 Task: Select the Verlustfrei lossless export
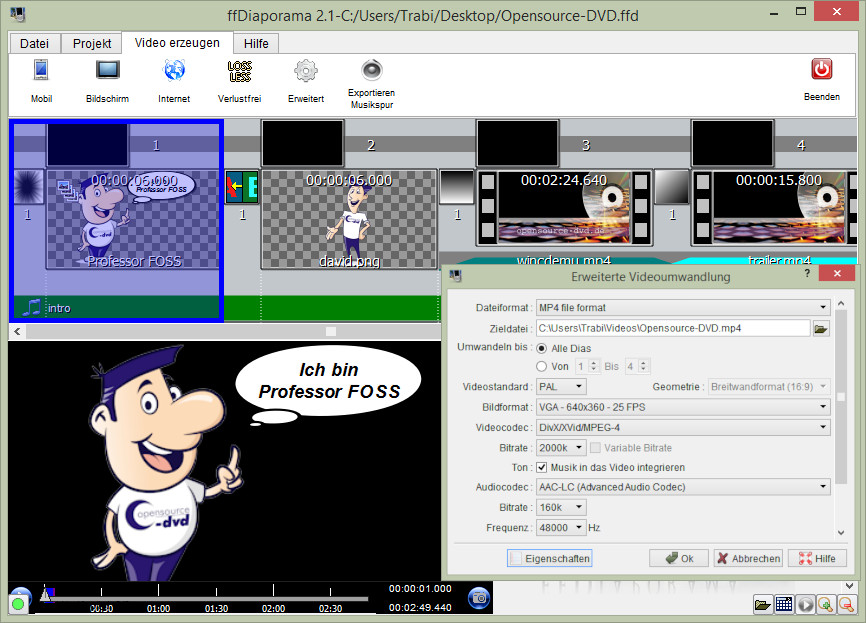(x=239, y=81)
